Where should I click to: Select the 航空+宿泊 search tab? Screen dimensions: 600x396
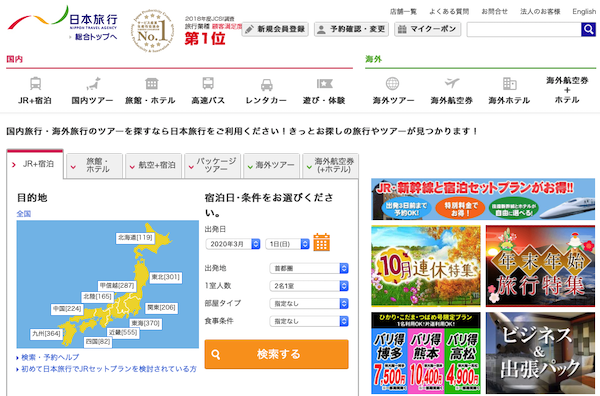pyautogui.click(x=153, y=165)
